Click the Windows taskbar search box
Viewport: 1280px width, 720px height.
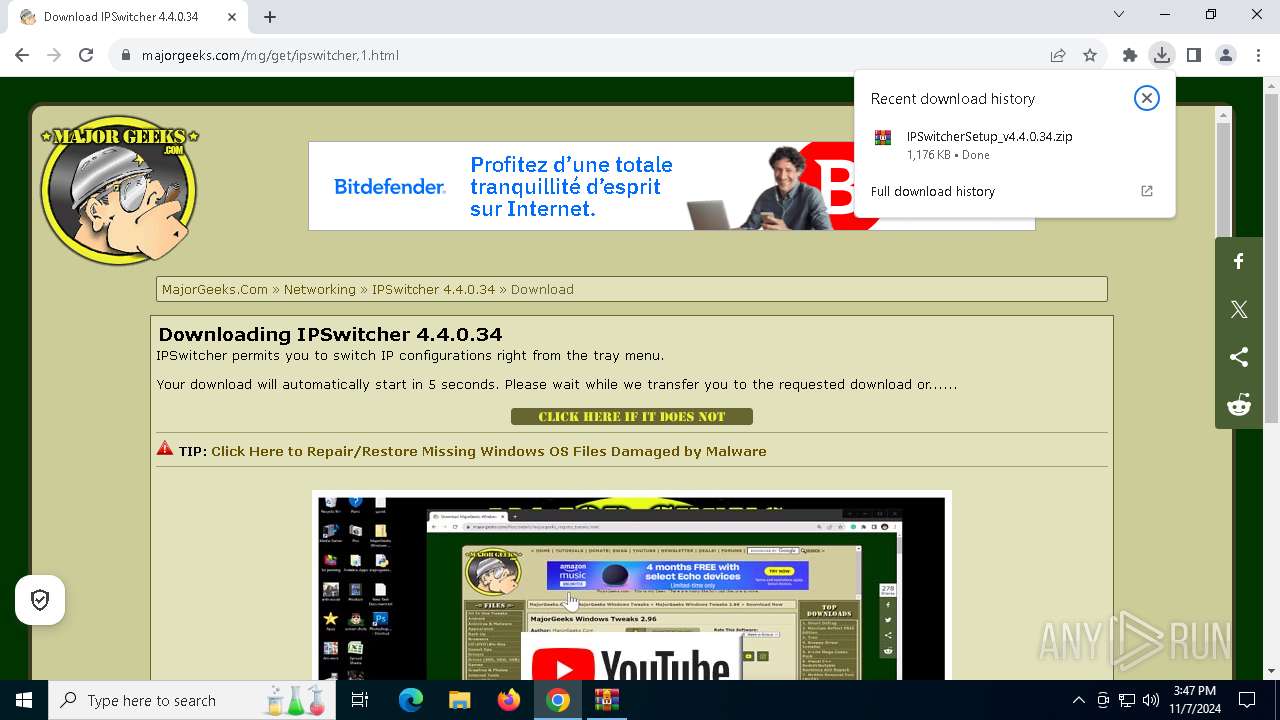tap(193, 700)
